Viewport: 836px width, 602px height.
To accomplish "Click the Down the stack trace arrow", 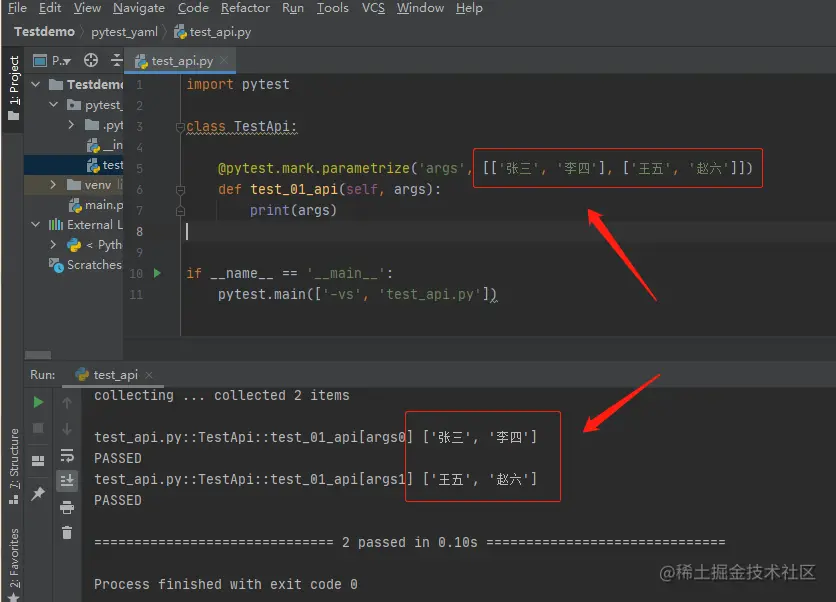I will pyautogui.click(x=67, y=429).
